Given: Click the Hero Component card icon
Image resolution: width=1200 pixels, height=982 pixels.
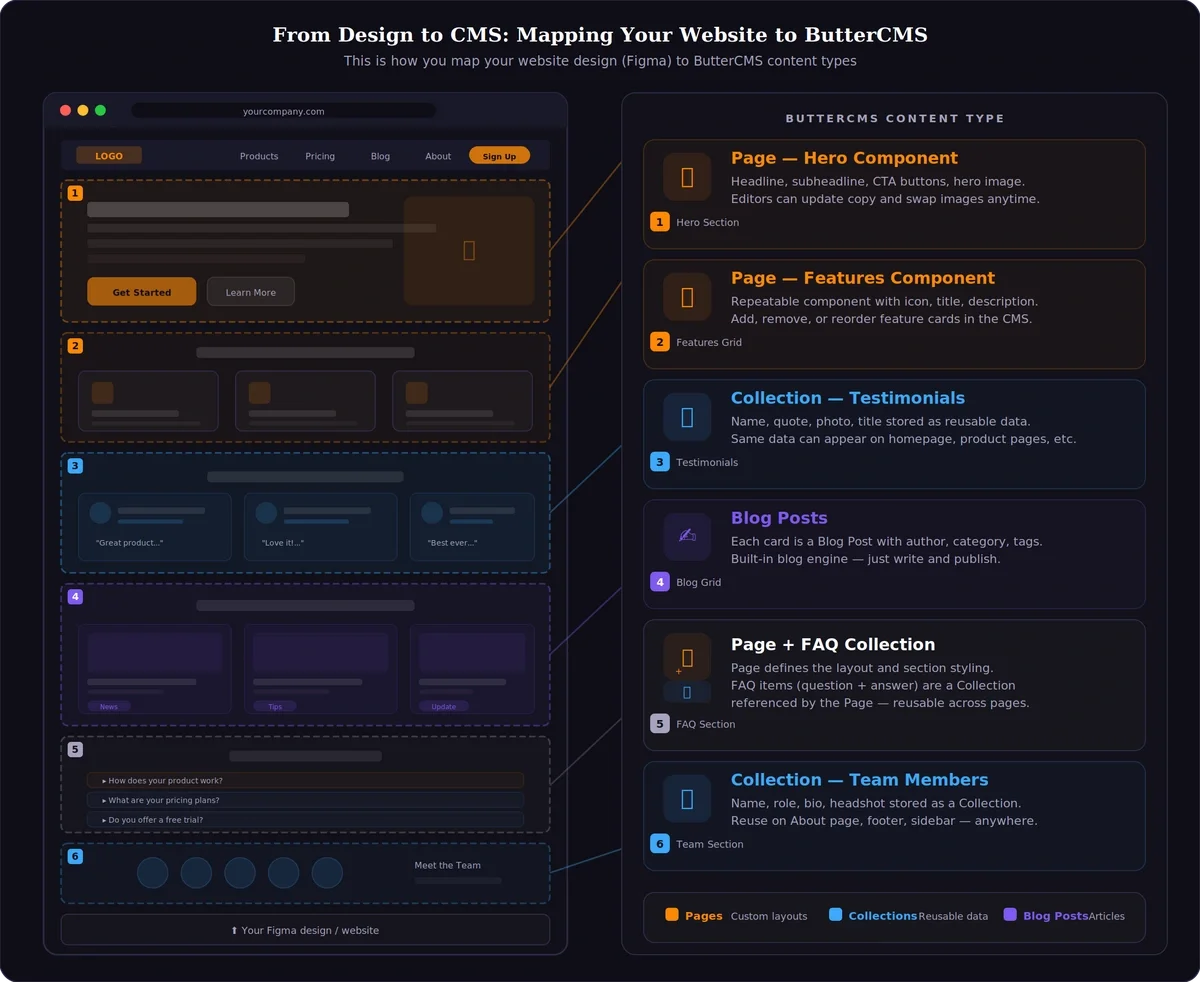Looking at the screenshot, I should [x=687, y=177].
